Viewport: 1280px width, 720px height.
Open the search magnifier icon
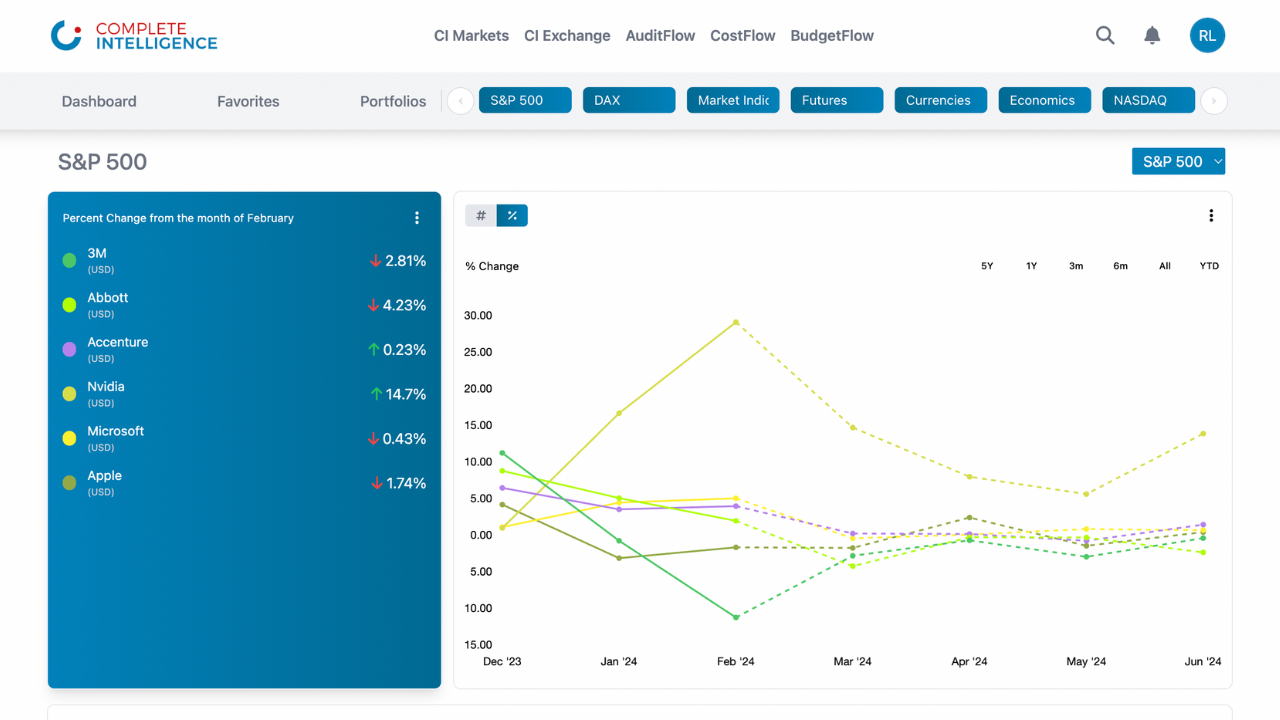click(x=1105, y=35)
